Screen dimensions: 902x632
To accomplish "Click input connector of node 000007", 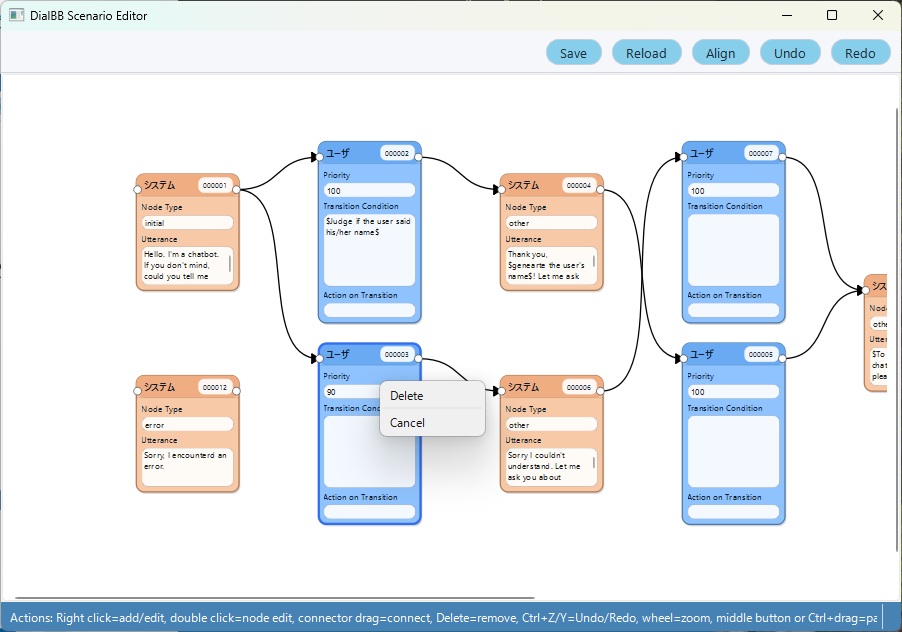I will pos(683,157).
